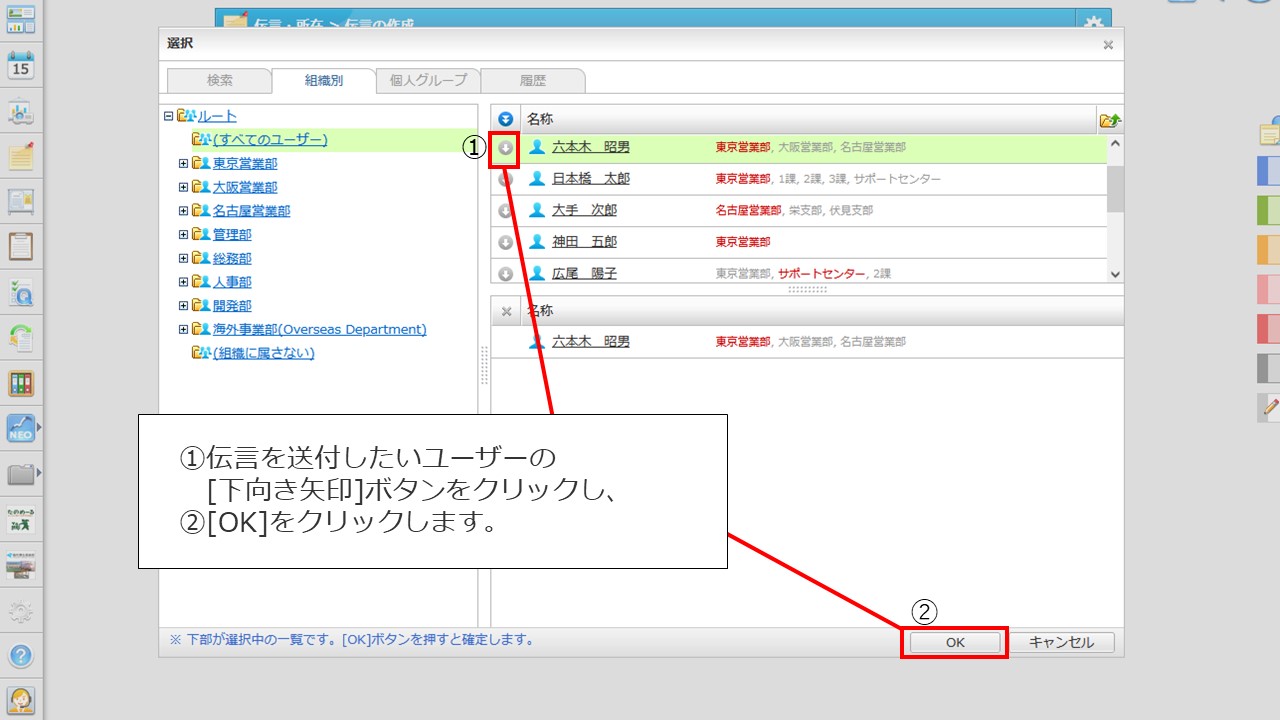Open the NEO icon in the left sidebar

point(21,429)
